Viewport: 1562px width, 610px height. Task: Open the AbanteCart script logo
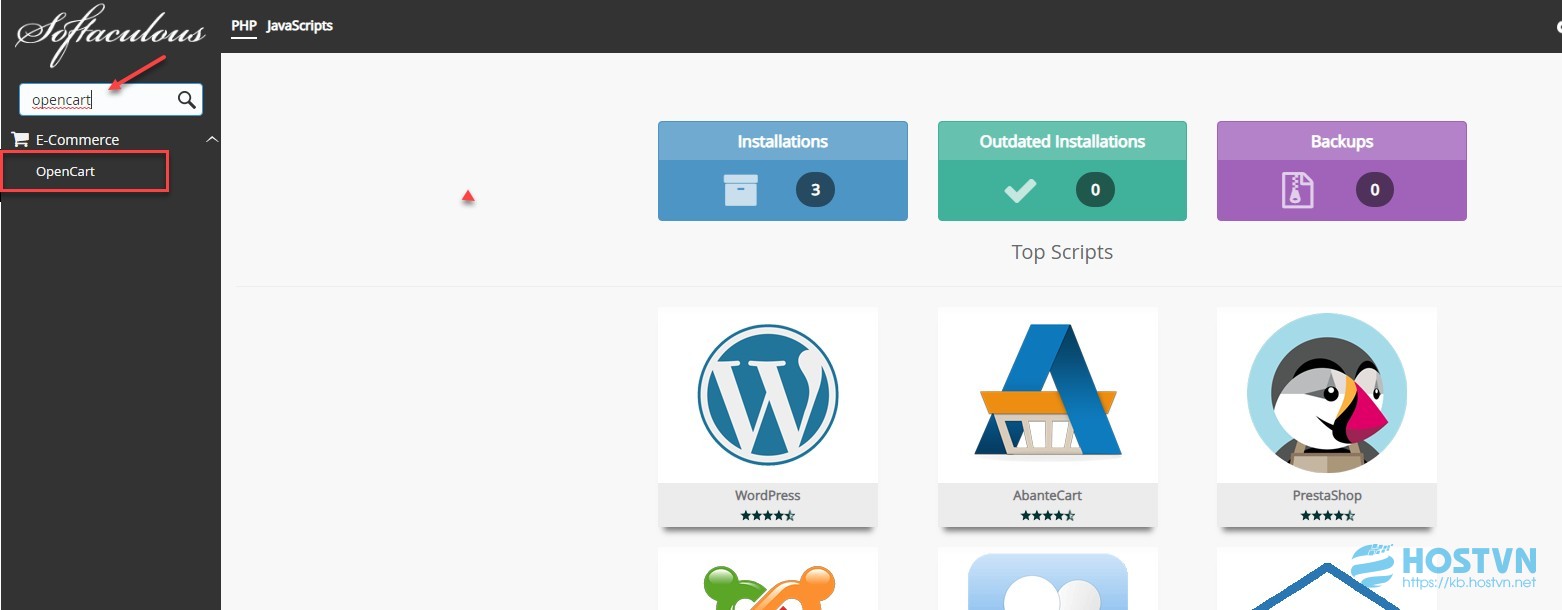1047,391
